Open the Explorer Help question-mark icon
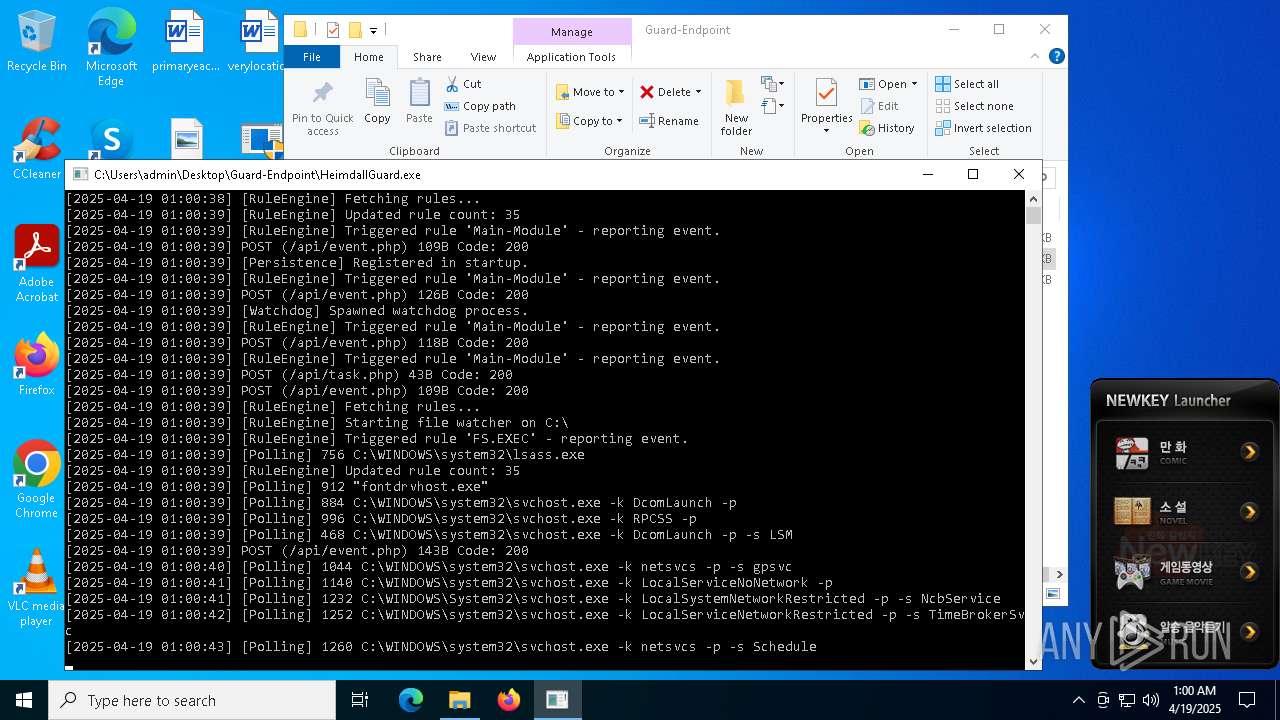Viewport: 1280px width, 720px height. pos(1057,57)
